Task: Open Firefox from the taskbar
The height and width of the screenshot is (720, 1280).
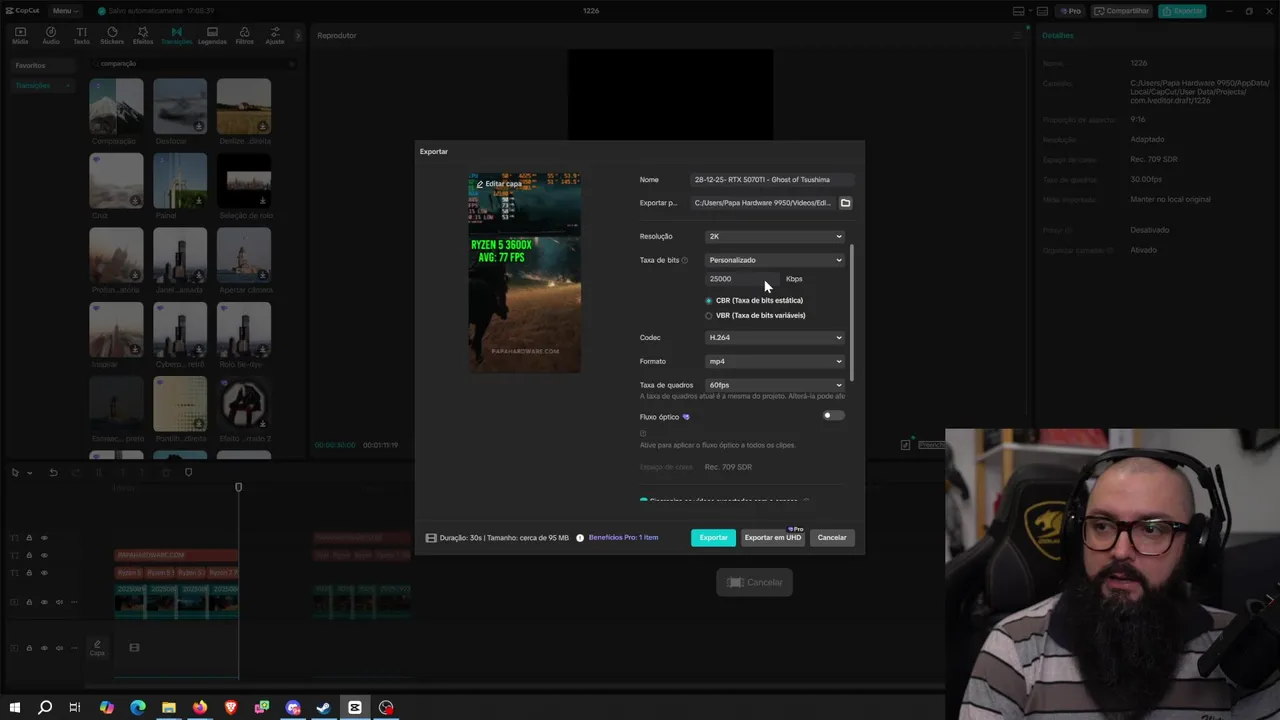Action: click(x=200, y=707)
